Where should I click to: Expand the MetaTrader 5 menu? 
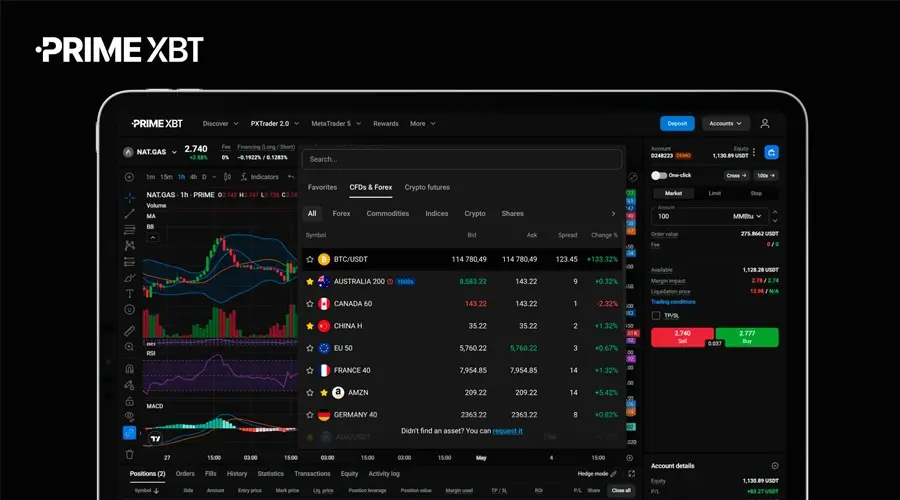pyautogui.click(x=336, y=123)
